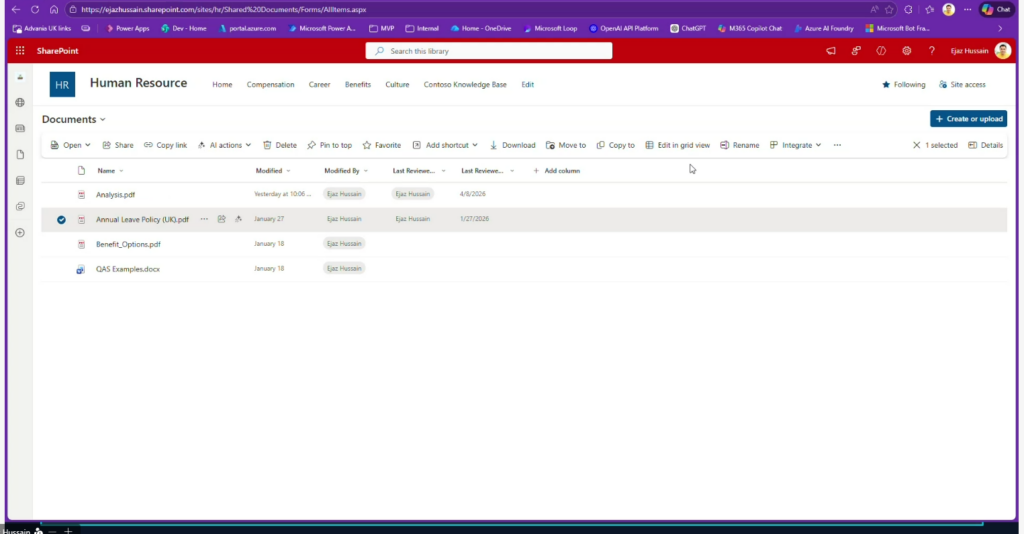Open the Details pane
Screen dimensions: 1024x534
click(985, 145)
